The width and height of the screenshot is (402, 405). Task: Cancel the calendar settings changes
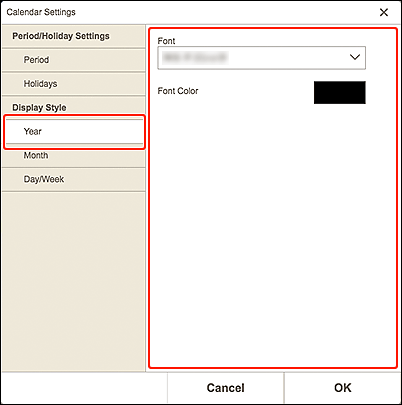click(226, 388)
